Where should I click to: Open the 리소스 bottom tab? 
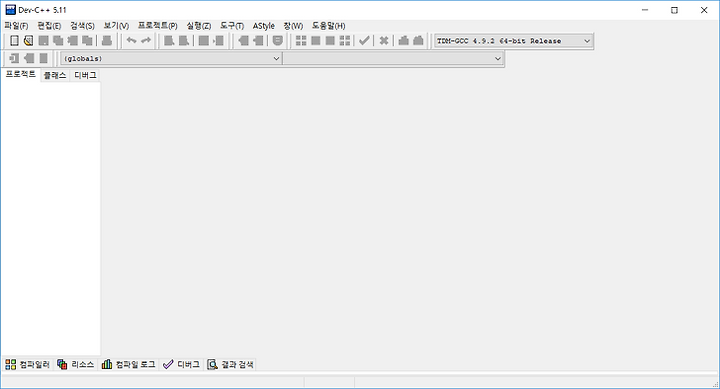click(x=76, y=364)
